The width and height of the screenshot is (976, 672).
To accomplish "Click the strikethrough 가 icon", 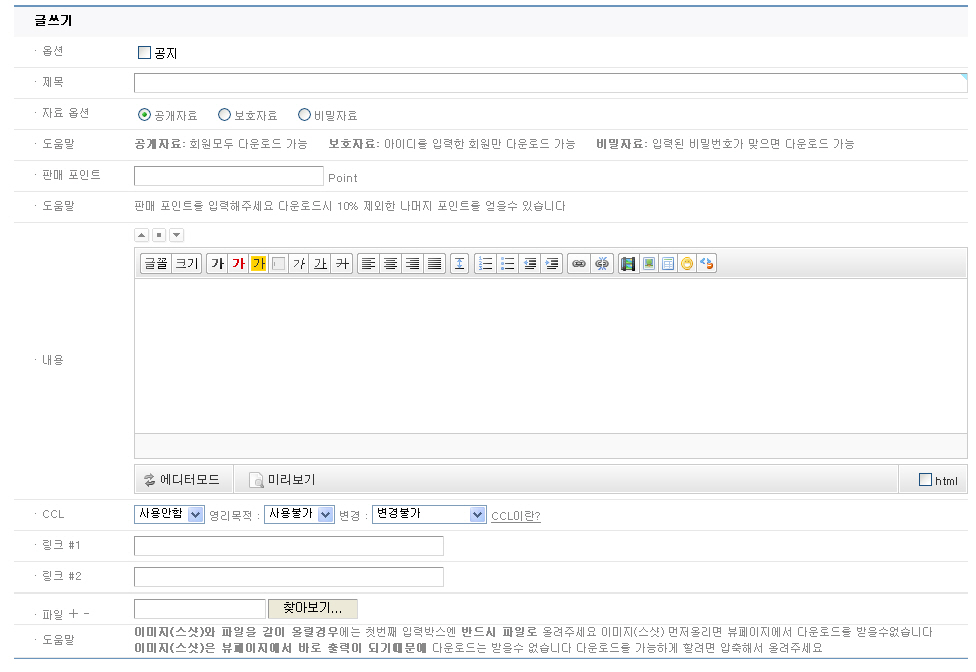I will point(342,264).
